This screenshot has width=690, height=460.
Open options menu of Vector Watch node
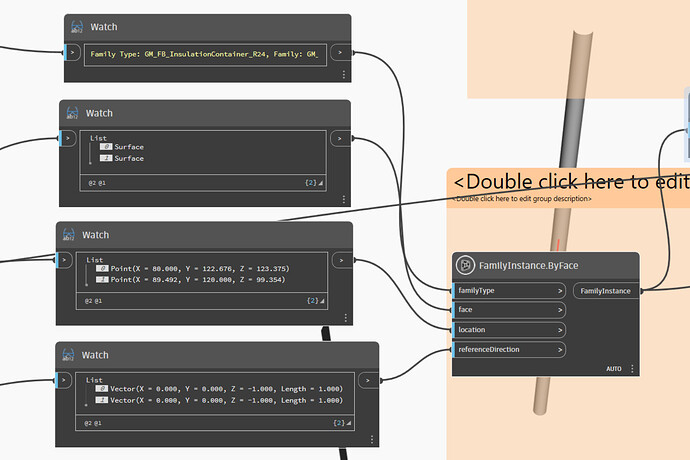coord(372,439)
